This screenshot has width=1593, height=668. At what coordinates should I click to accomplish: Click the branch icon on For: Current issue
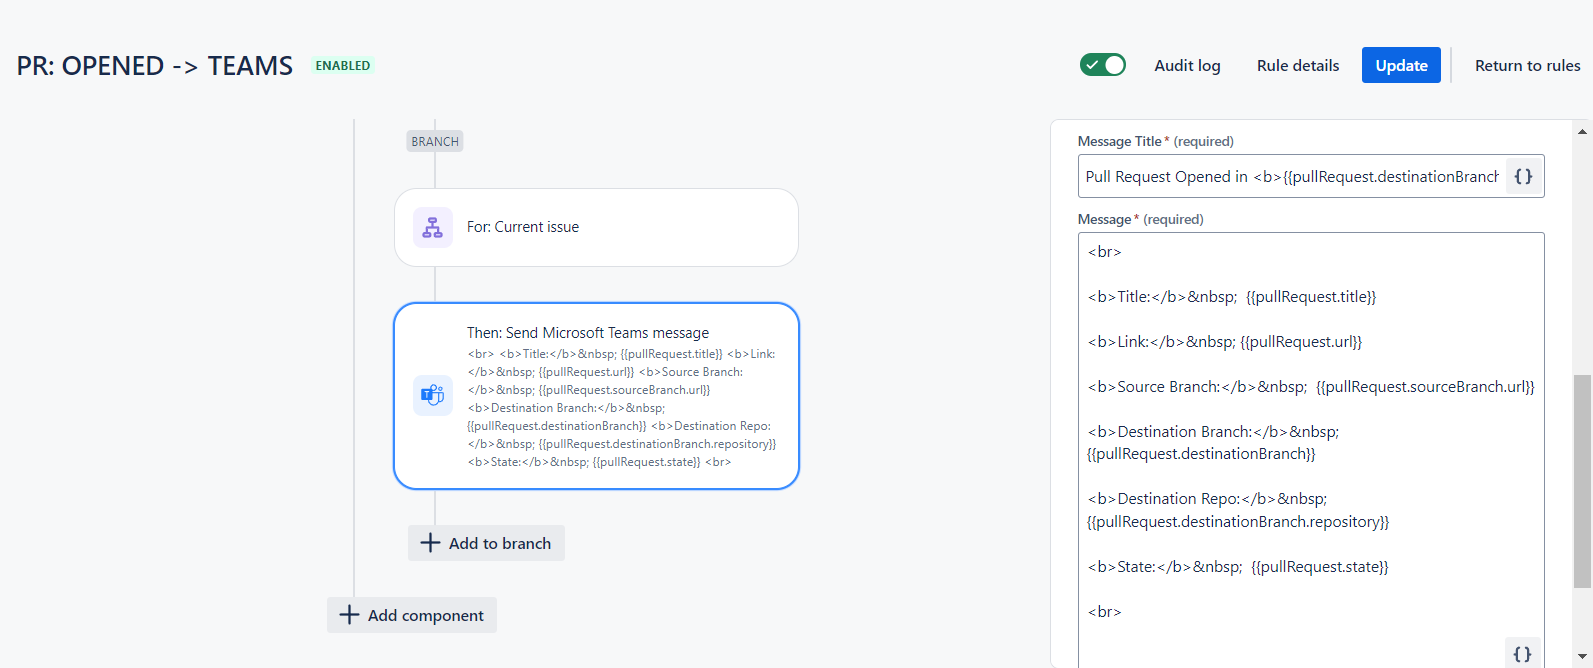[x=433, y=228]
